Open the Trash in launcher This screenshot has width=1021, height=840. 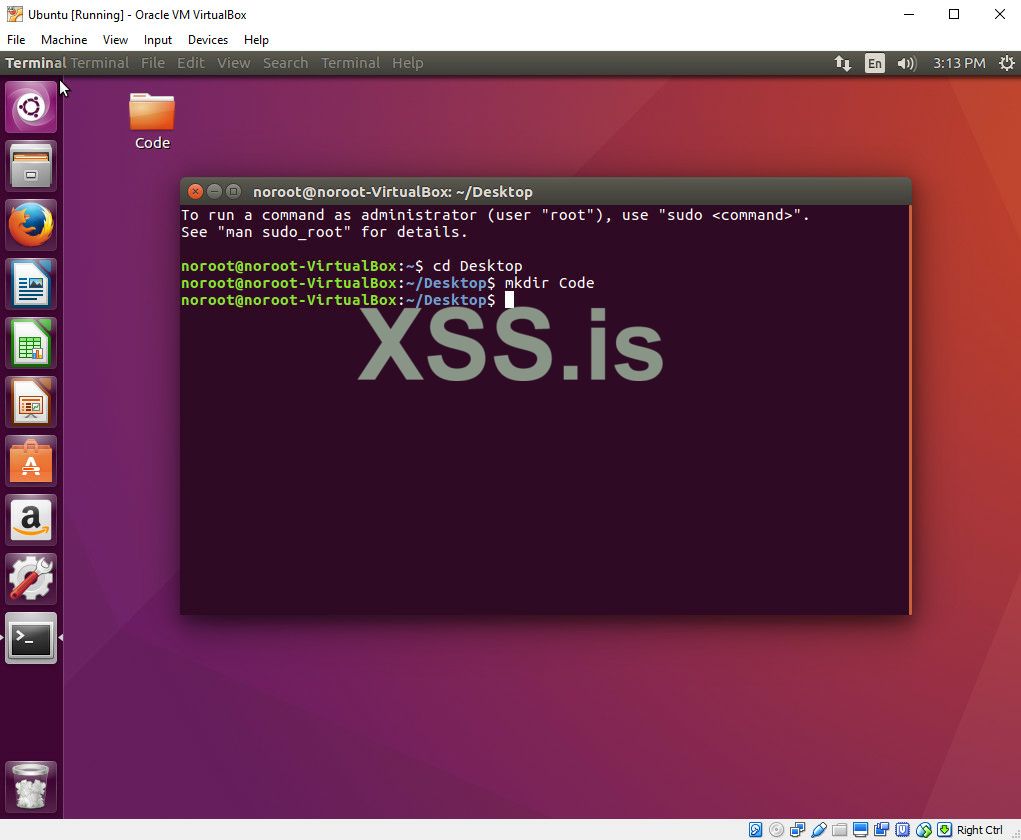click(31, 787)
